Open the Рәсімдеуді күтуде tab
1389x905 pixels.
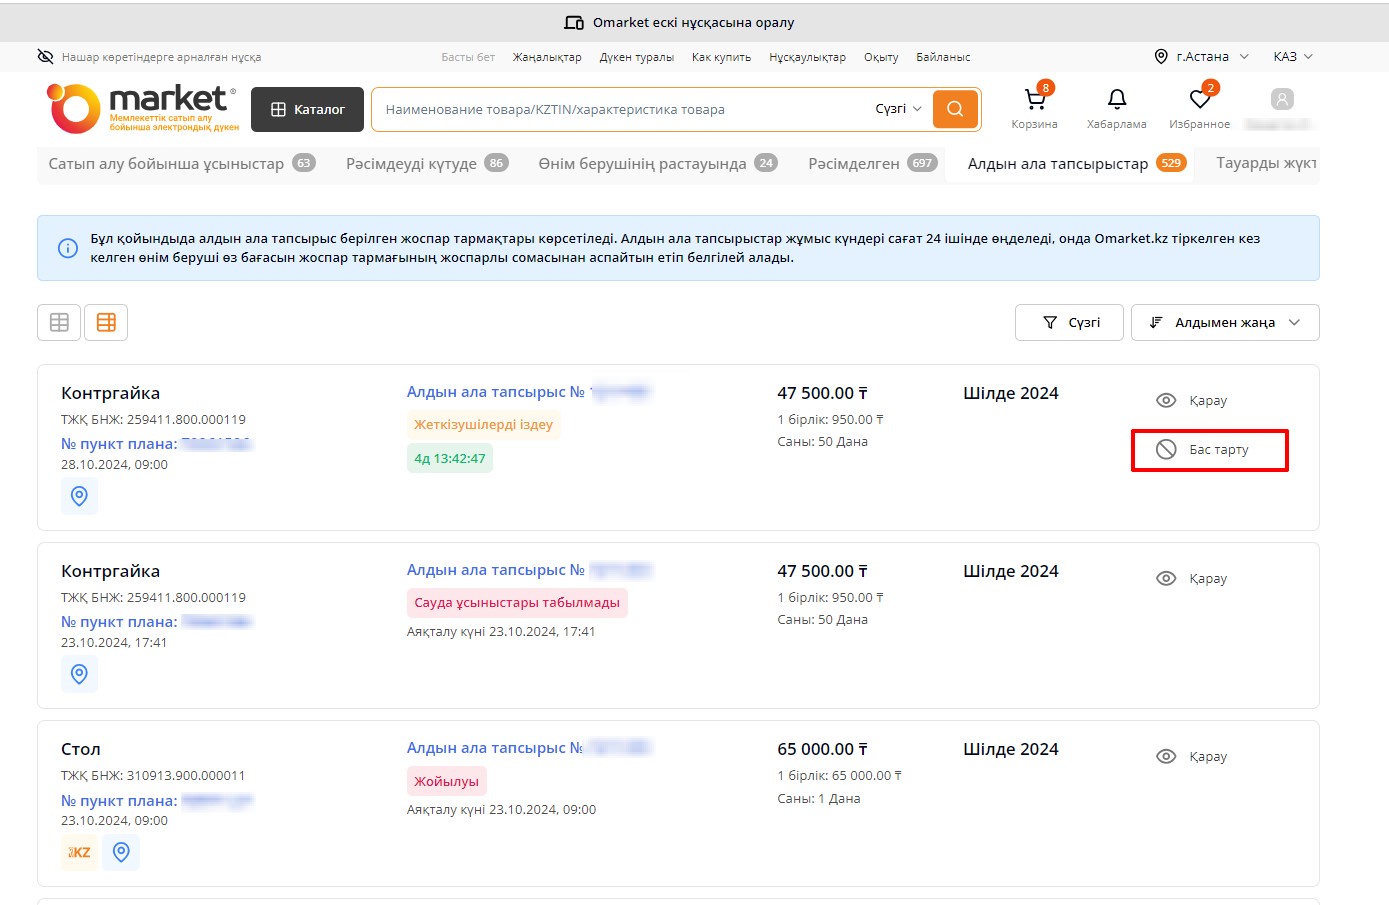point(426,163)
